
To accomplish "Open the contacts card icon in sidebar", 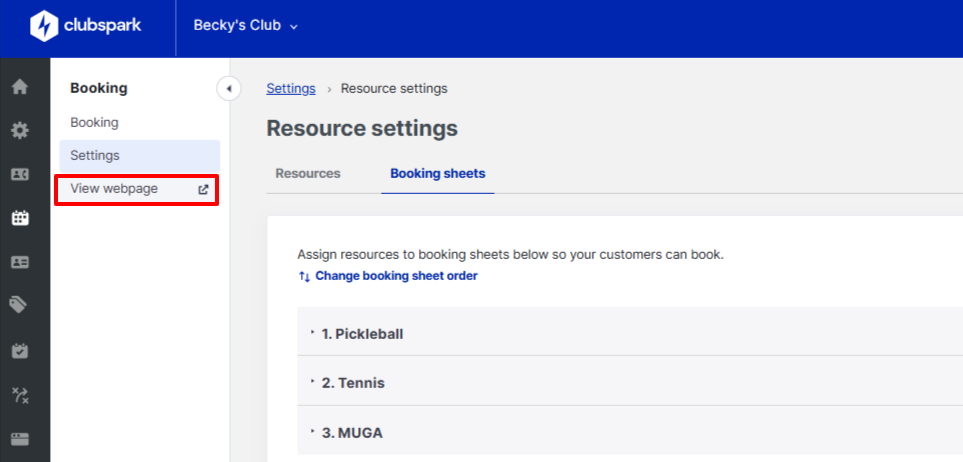I will coord(20,174).
